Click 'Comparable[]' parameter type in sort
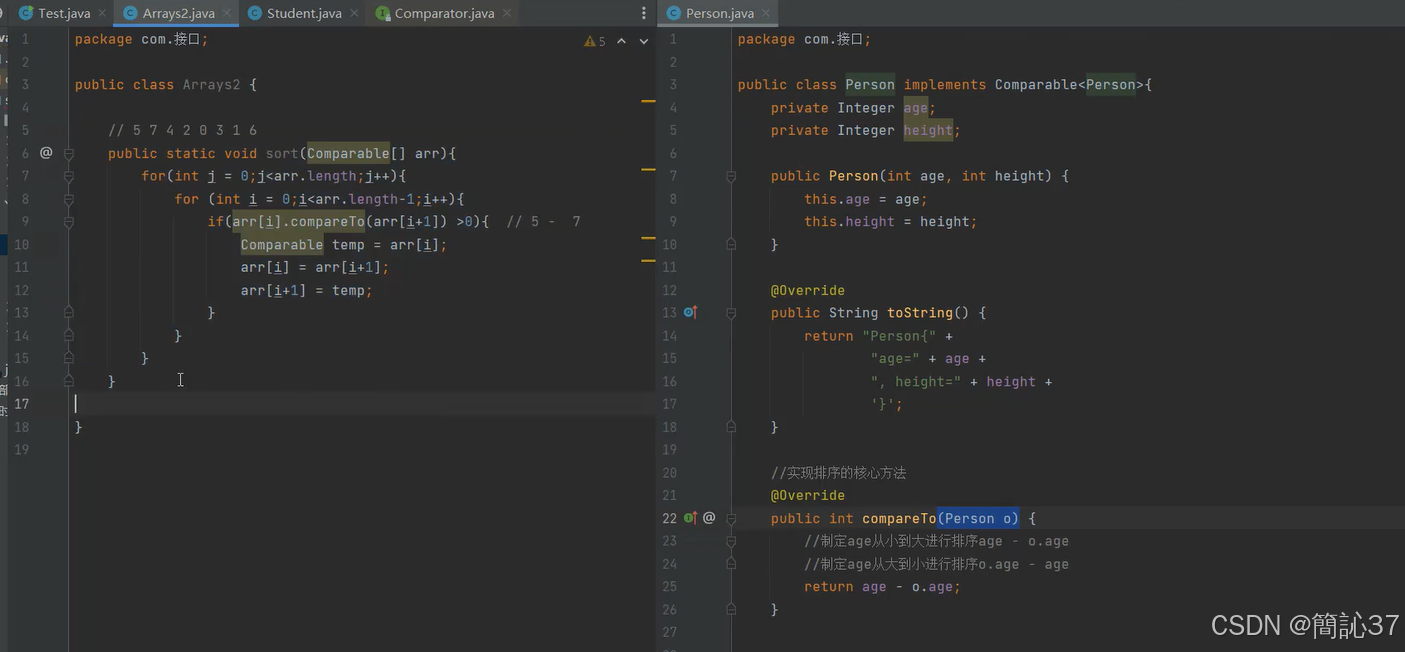The height and width of the screenshot is (652, 1405). 356,153
